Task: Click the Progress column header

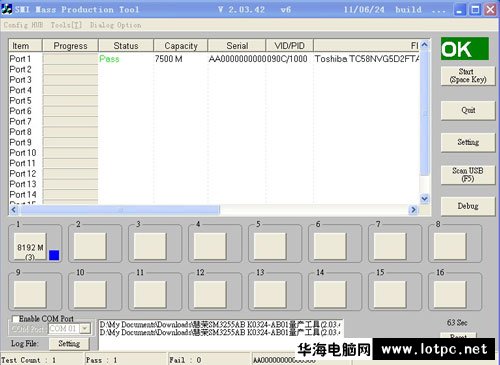Action: (x=70, y=46)
